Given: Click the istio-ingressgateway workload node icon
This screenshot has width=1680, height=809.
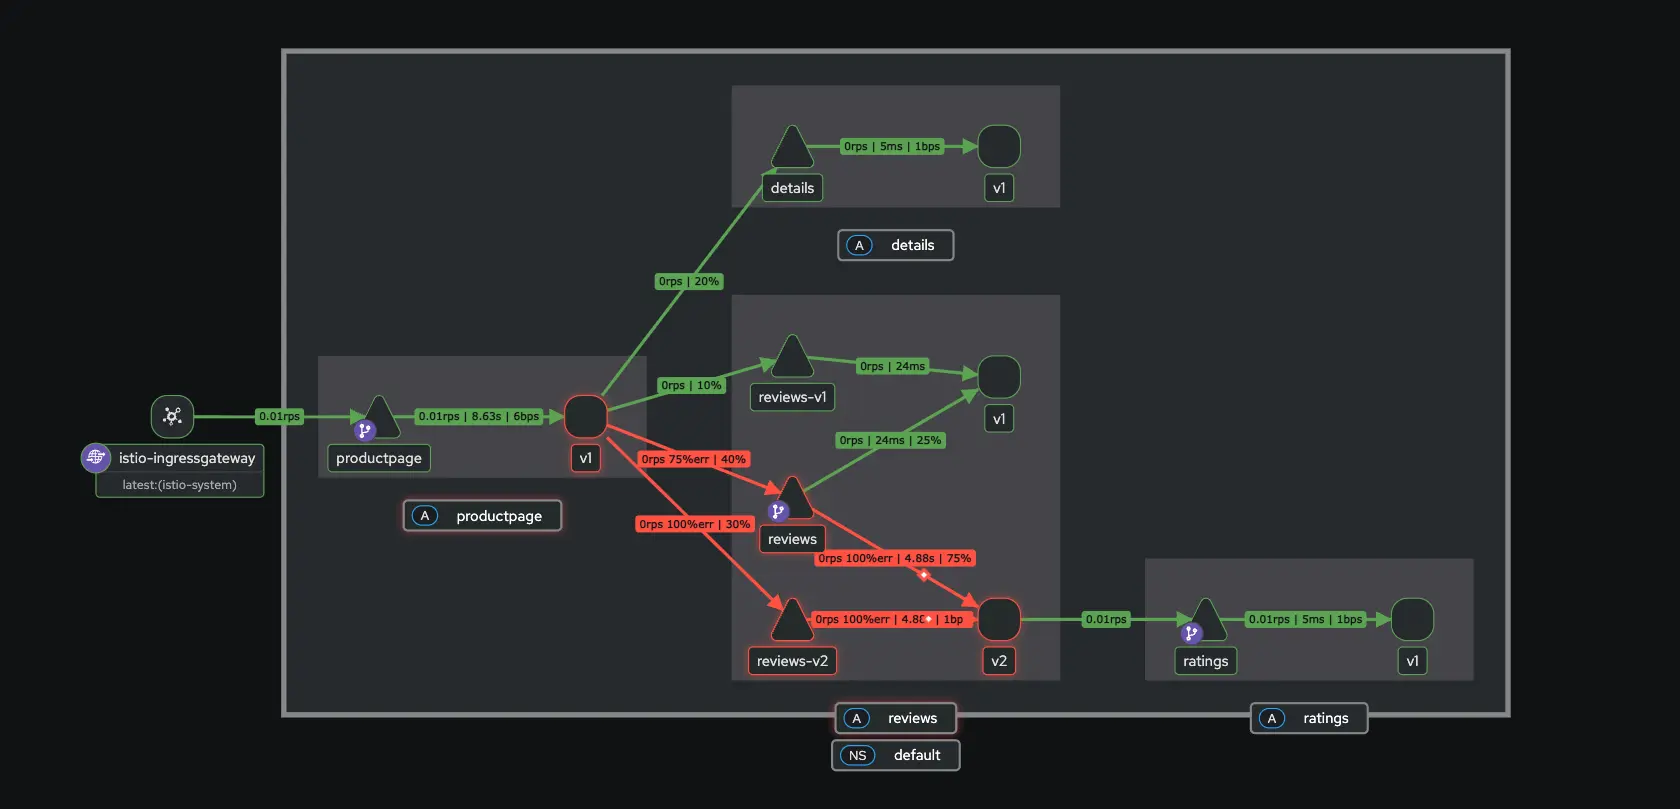Looking at the screenshot, I should [172, 416].
